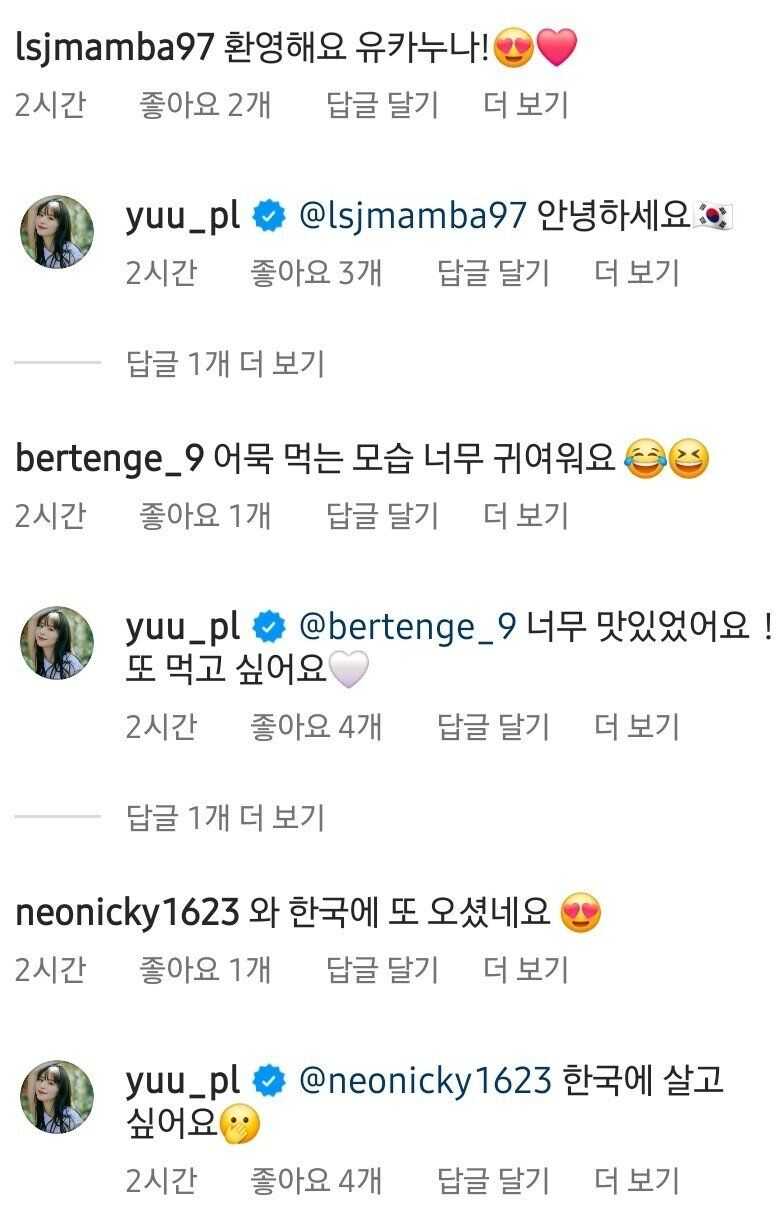Click the verified badge in the bertenge_9 reply
The width and height of the screenshot is (783, 1212).
click(x=268, y=628)
